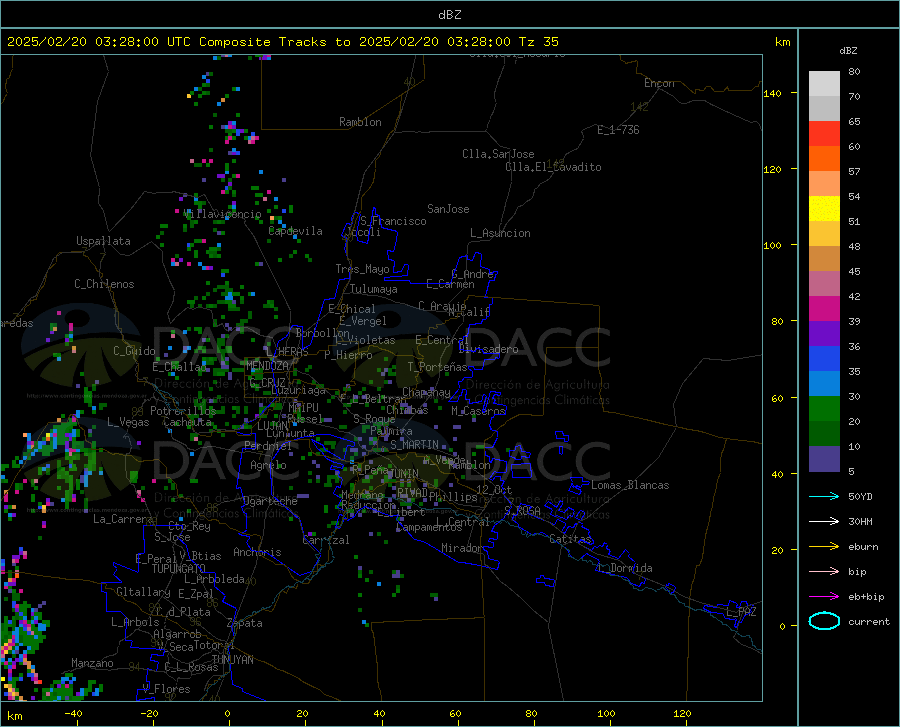The width and height of the screenshot is (900, 727).
Task: Click the red 65 dBZ legend swatch
Action: [x=824, y=134]
